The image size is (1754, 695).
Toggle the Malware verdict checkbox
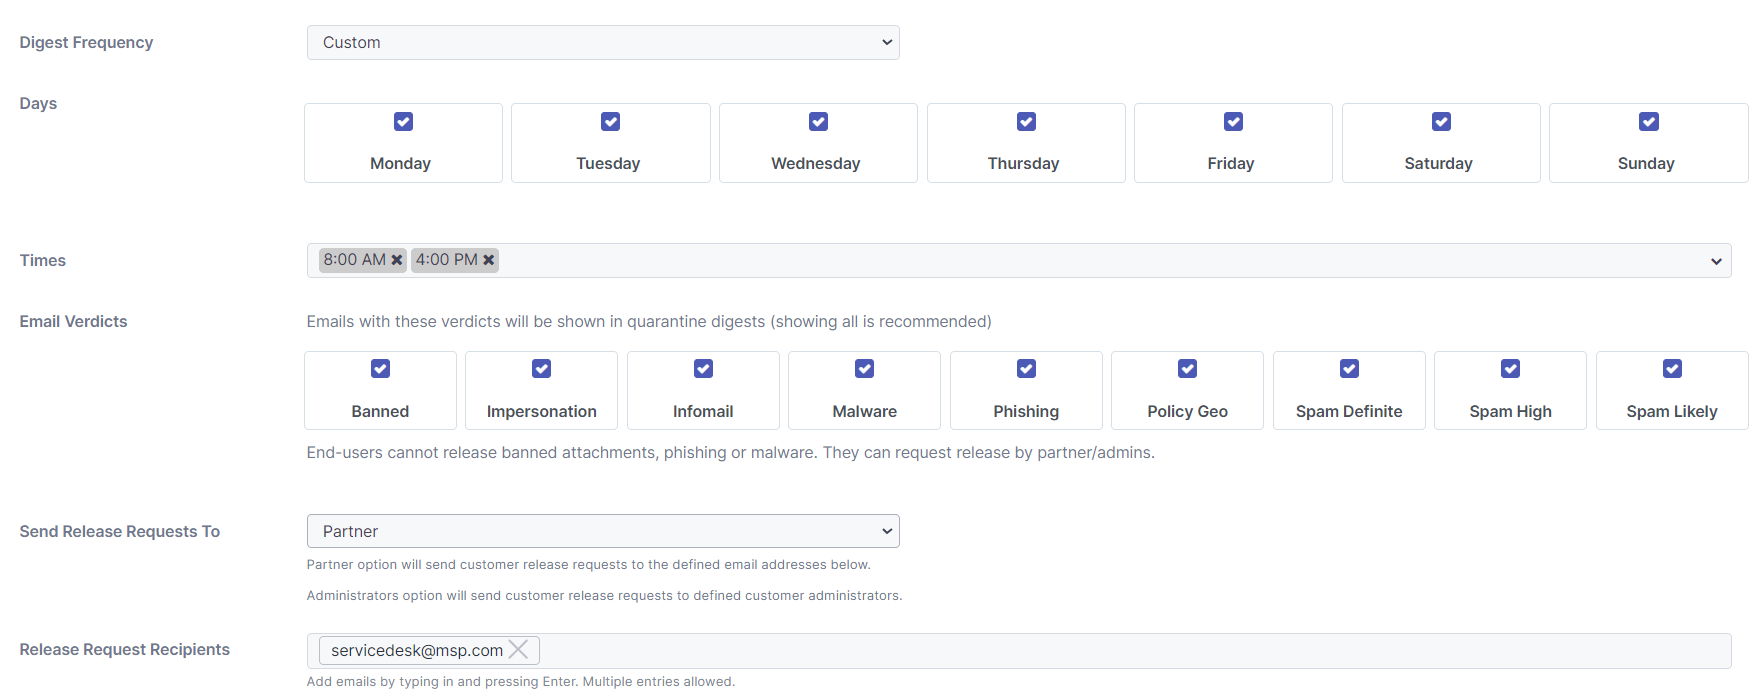(x=864, y=369)
